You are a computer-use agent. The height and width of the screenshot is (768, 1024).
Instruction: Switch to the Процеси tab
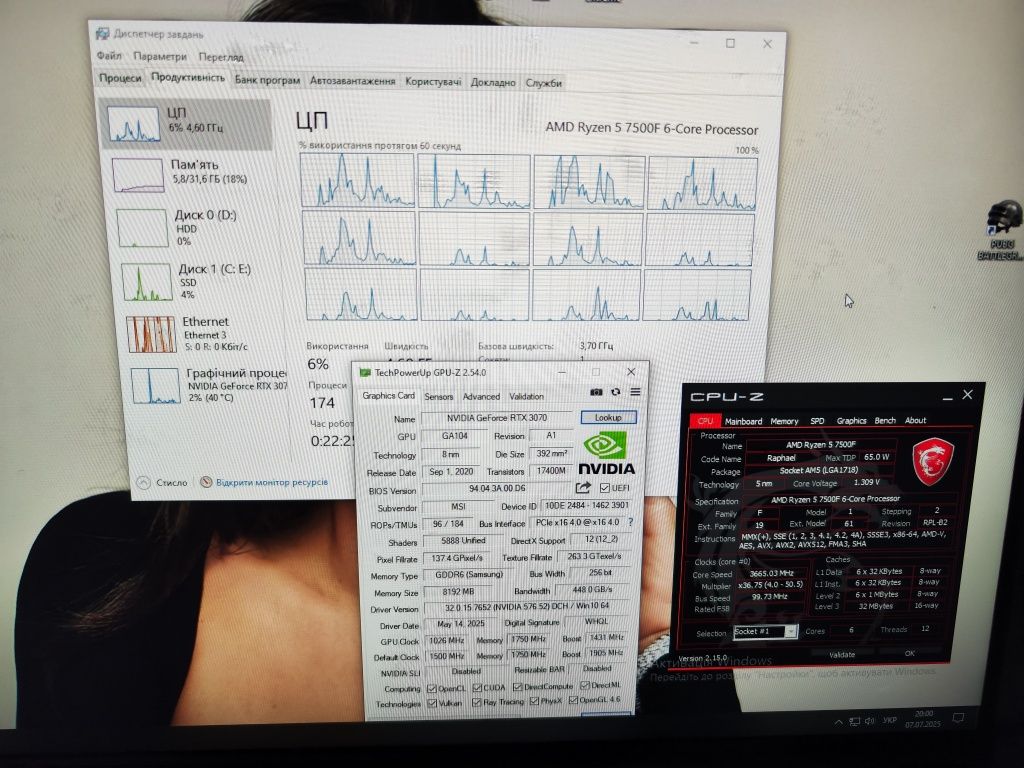click(x=120, y=78)
